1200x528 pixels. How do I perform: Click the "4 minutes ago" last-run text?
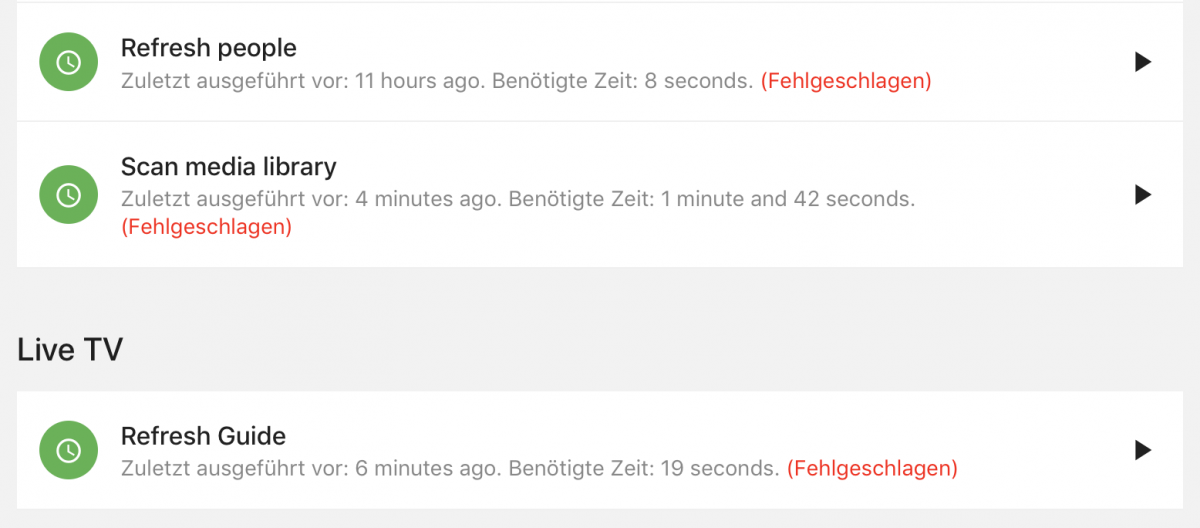point(427,199)
